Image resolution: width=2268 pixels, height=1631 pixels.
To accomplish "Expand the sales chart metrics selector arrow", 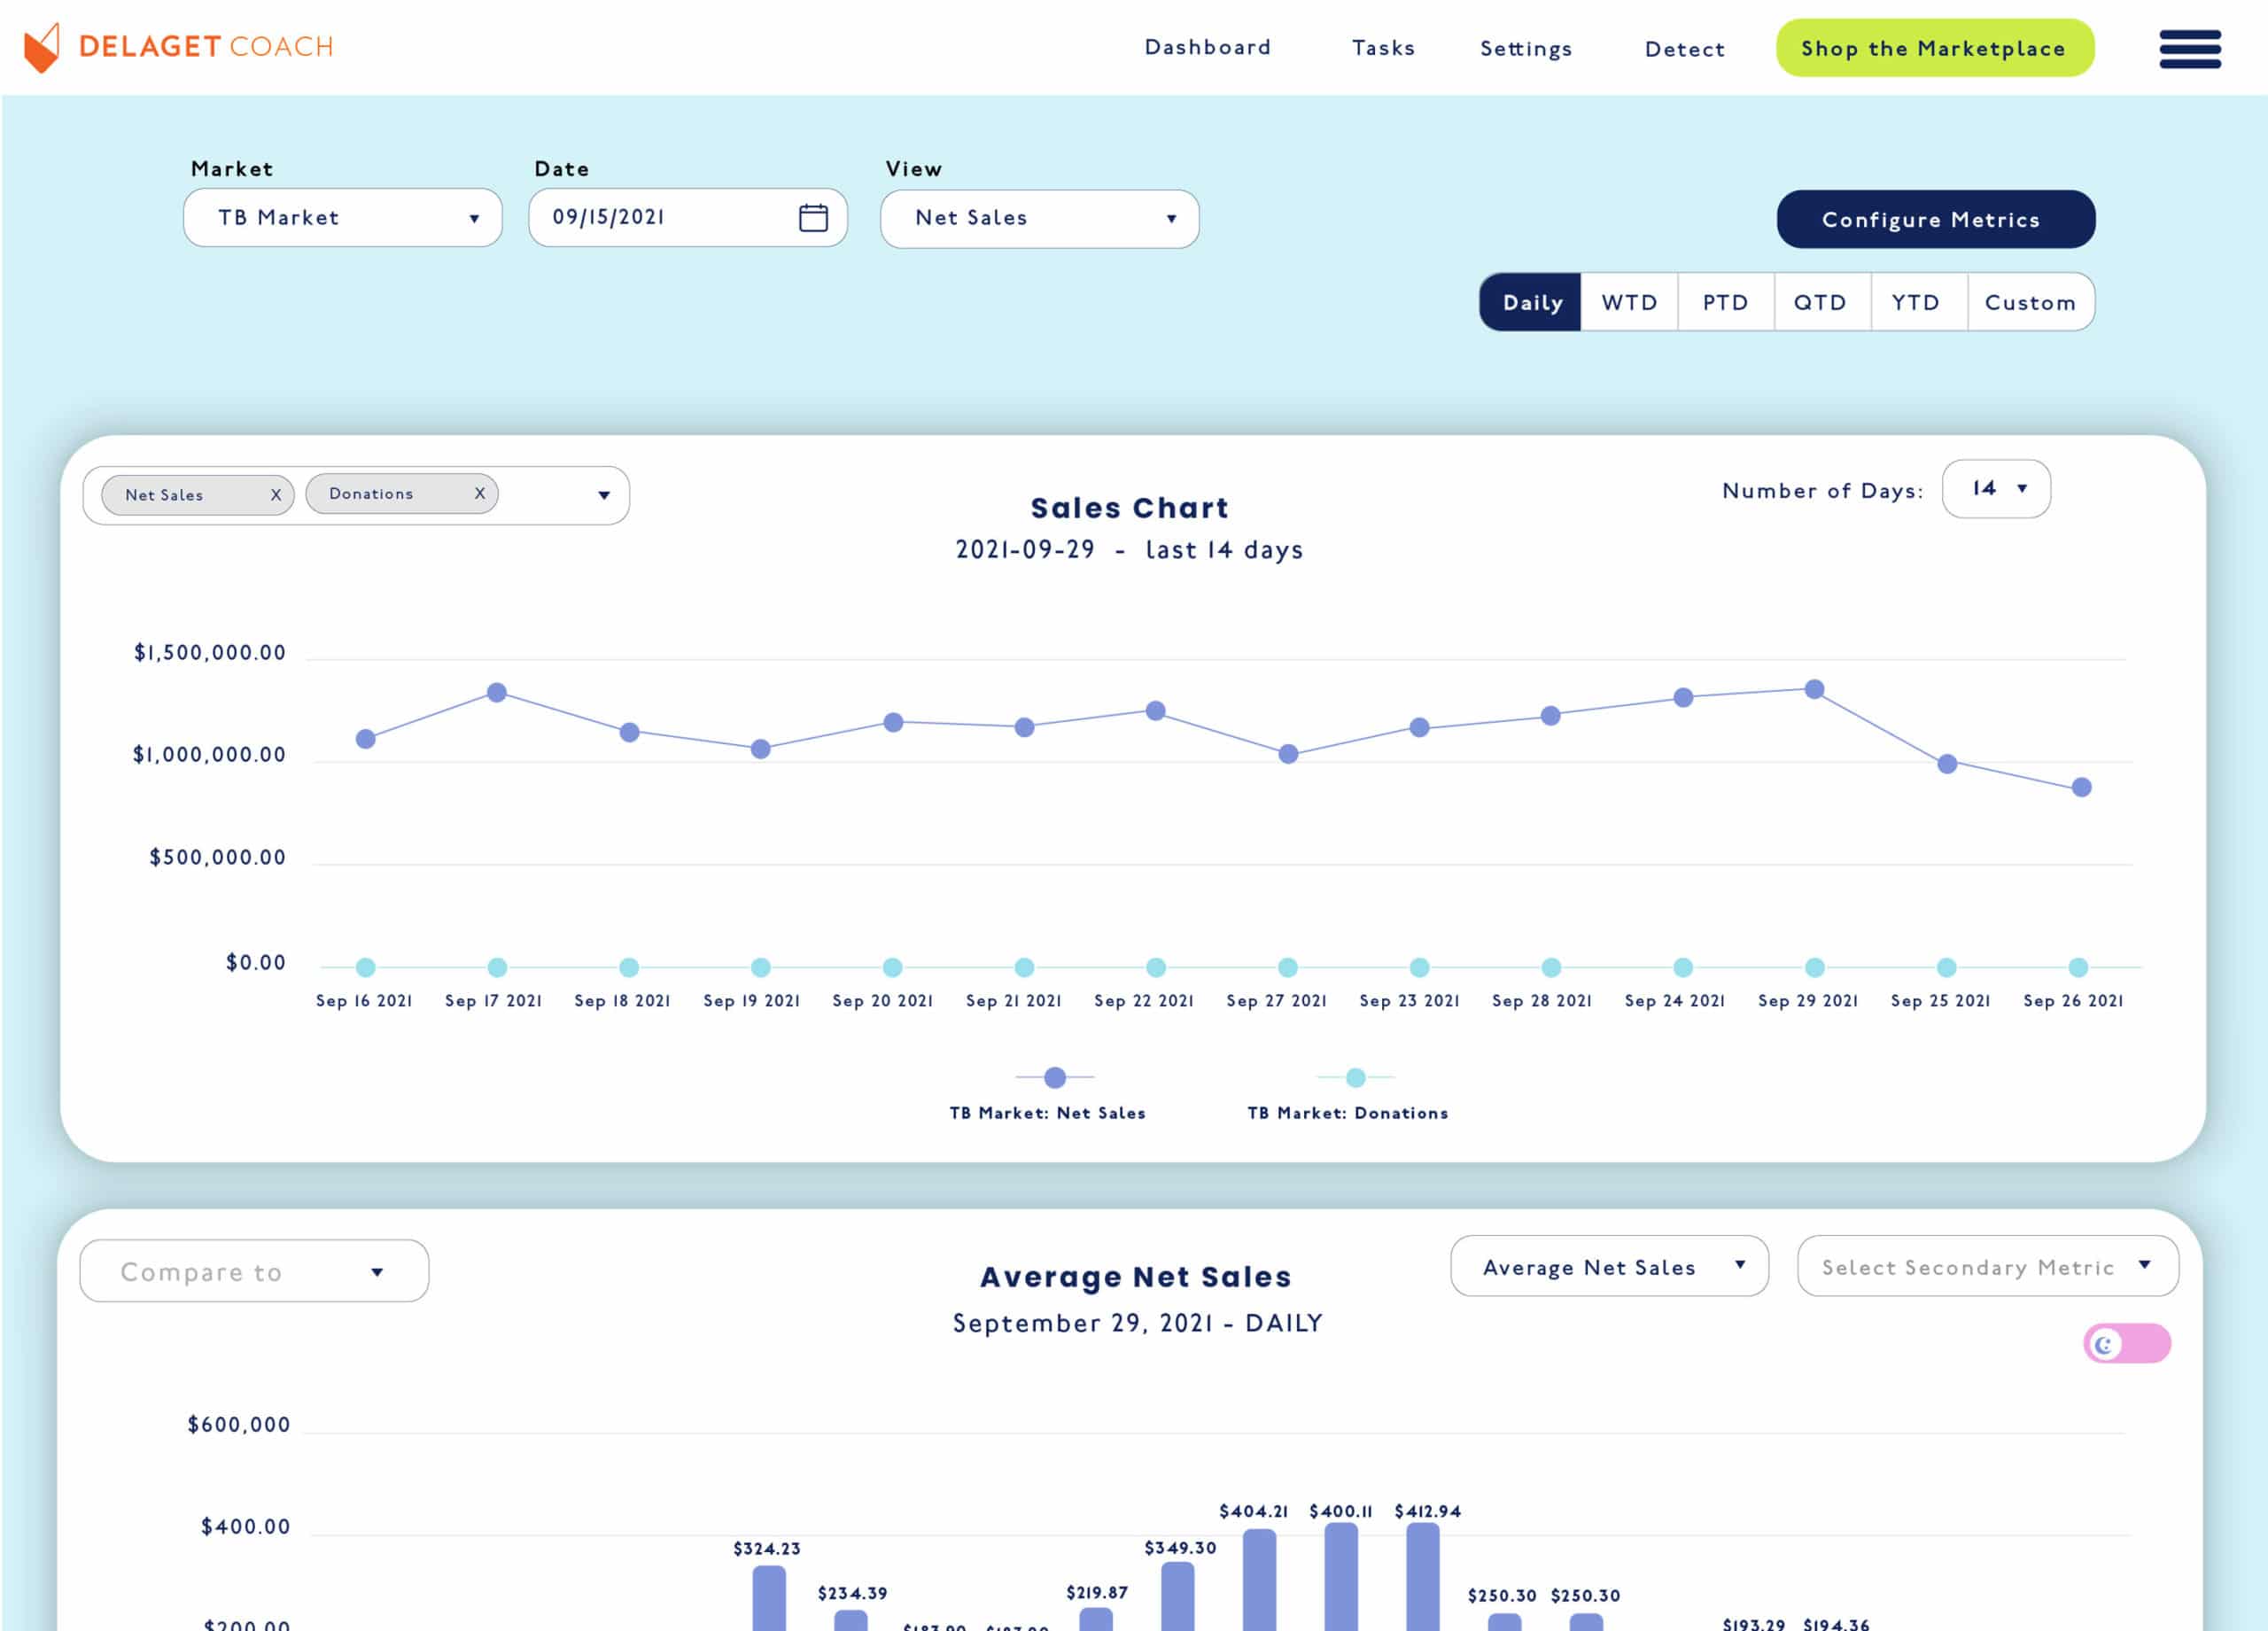I will (604, 495).
